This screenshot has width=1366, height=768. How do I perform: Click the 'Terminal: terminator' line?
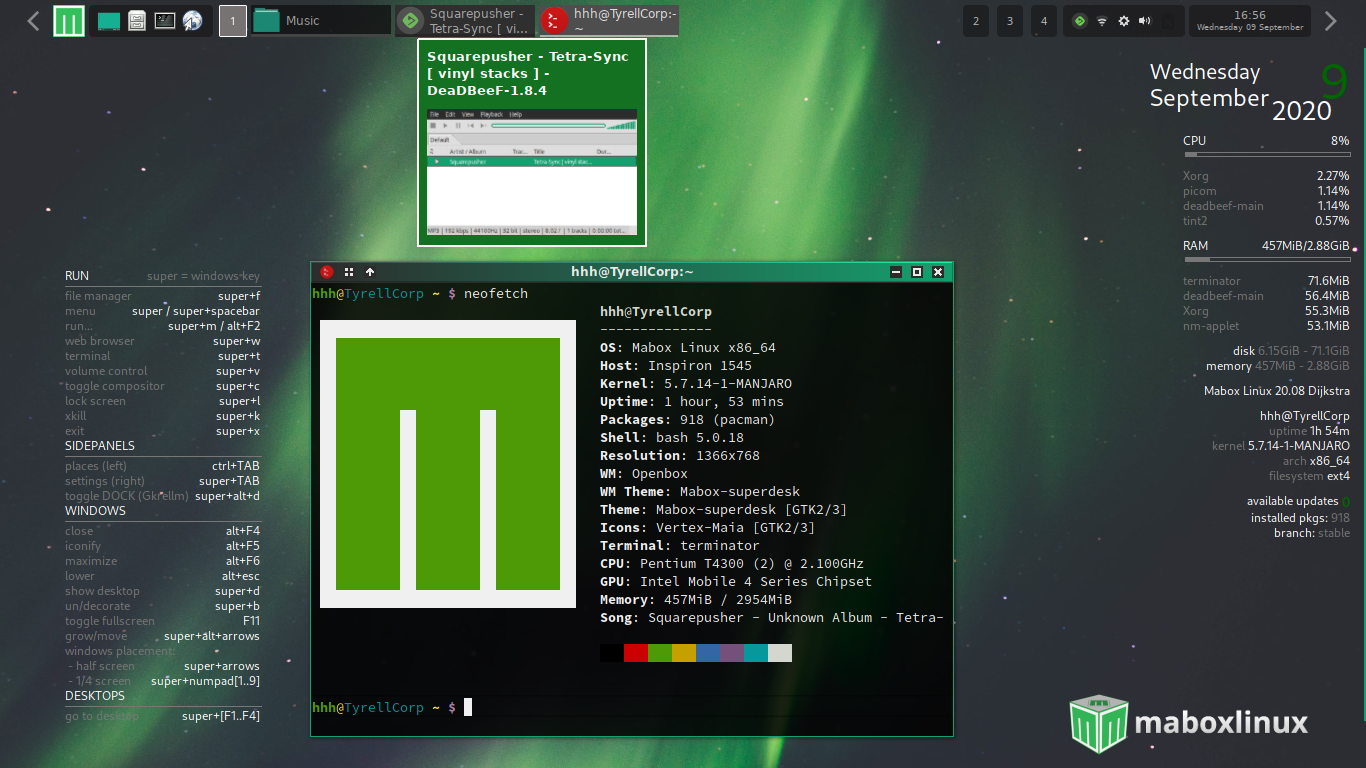(680, 545)
